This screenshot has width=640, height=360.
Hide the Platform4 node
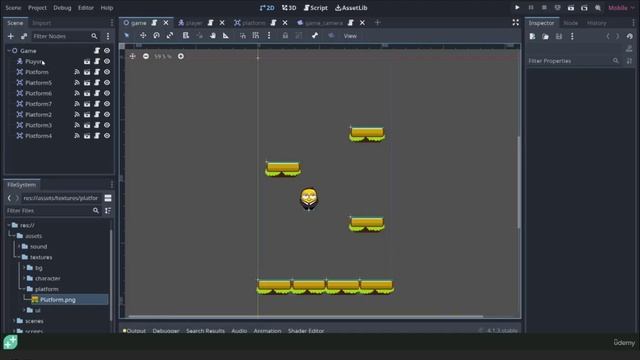click(x=107, y=136)
